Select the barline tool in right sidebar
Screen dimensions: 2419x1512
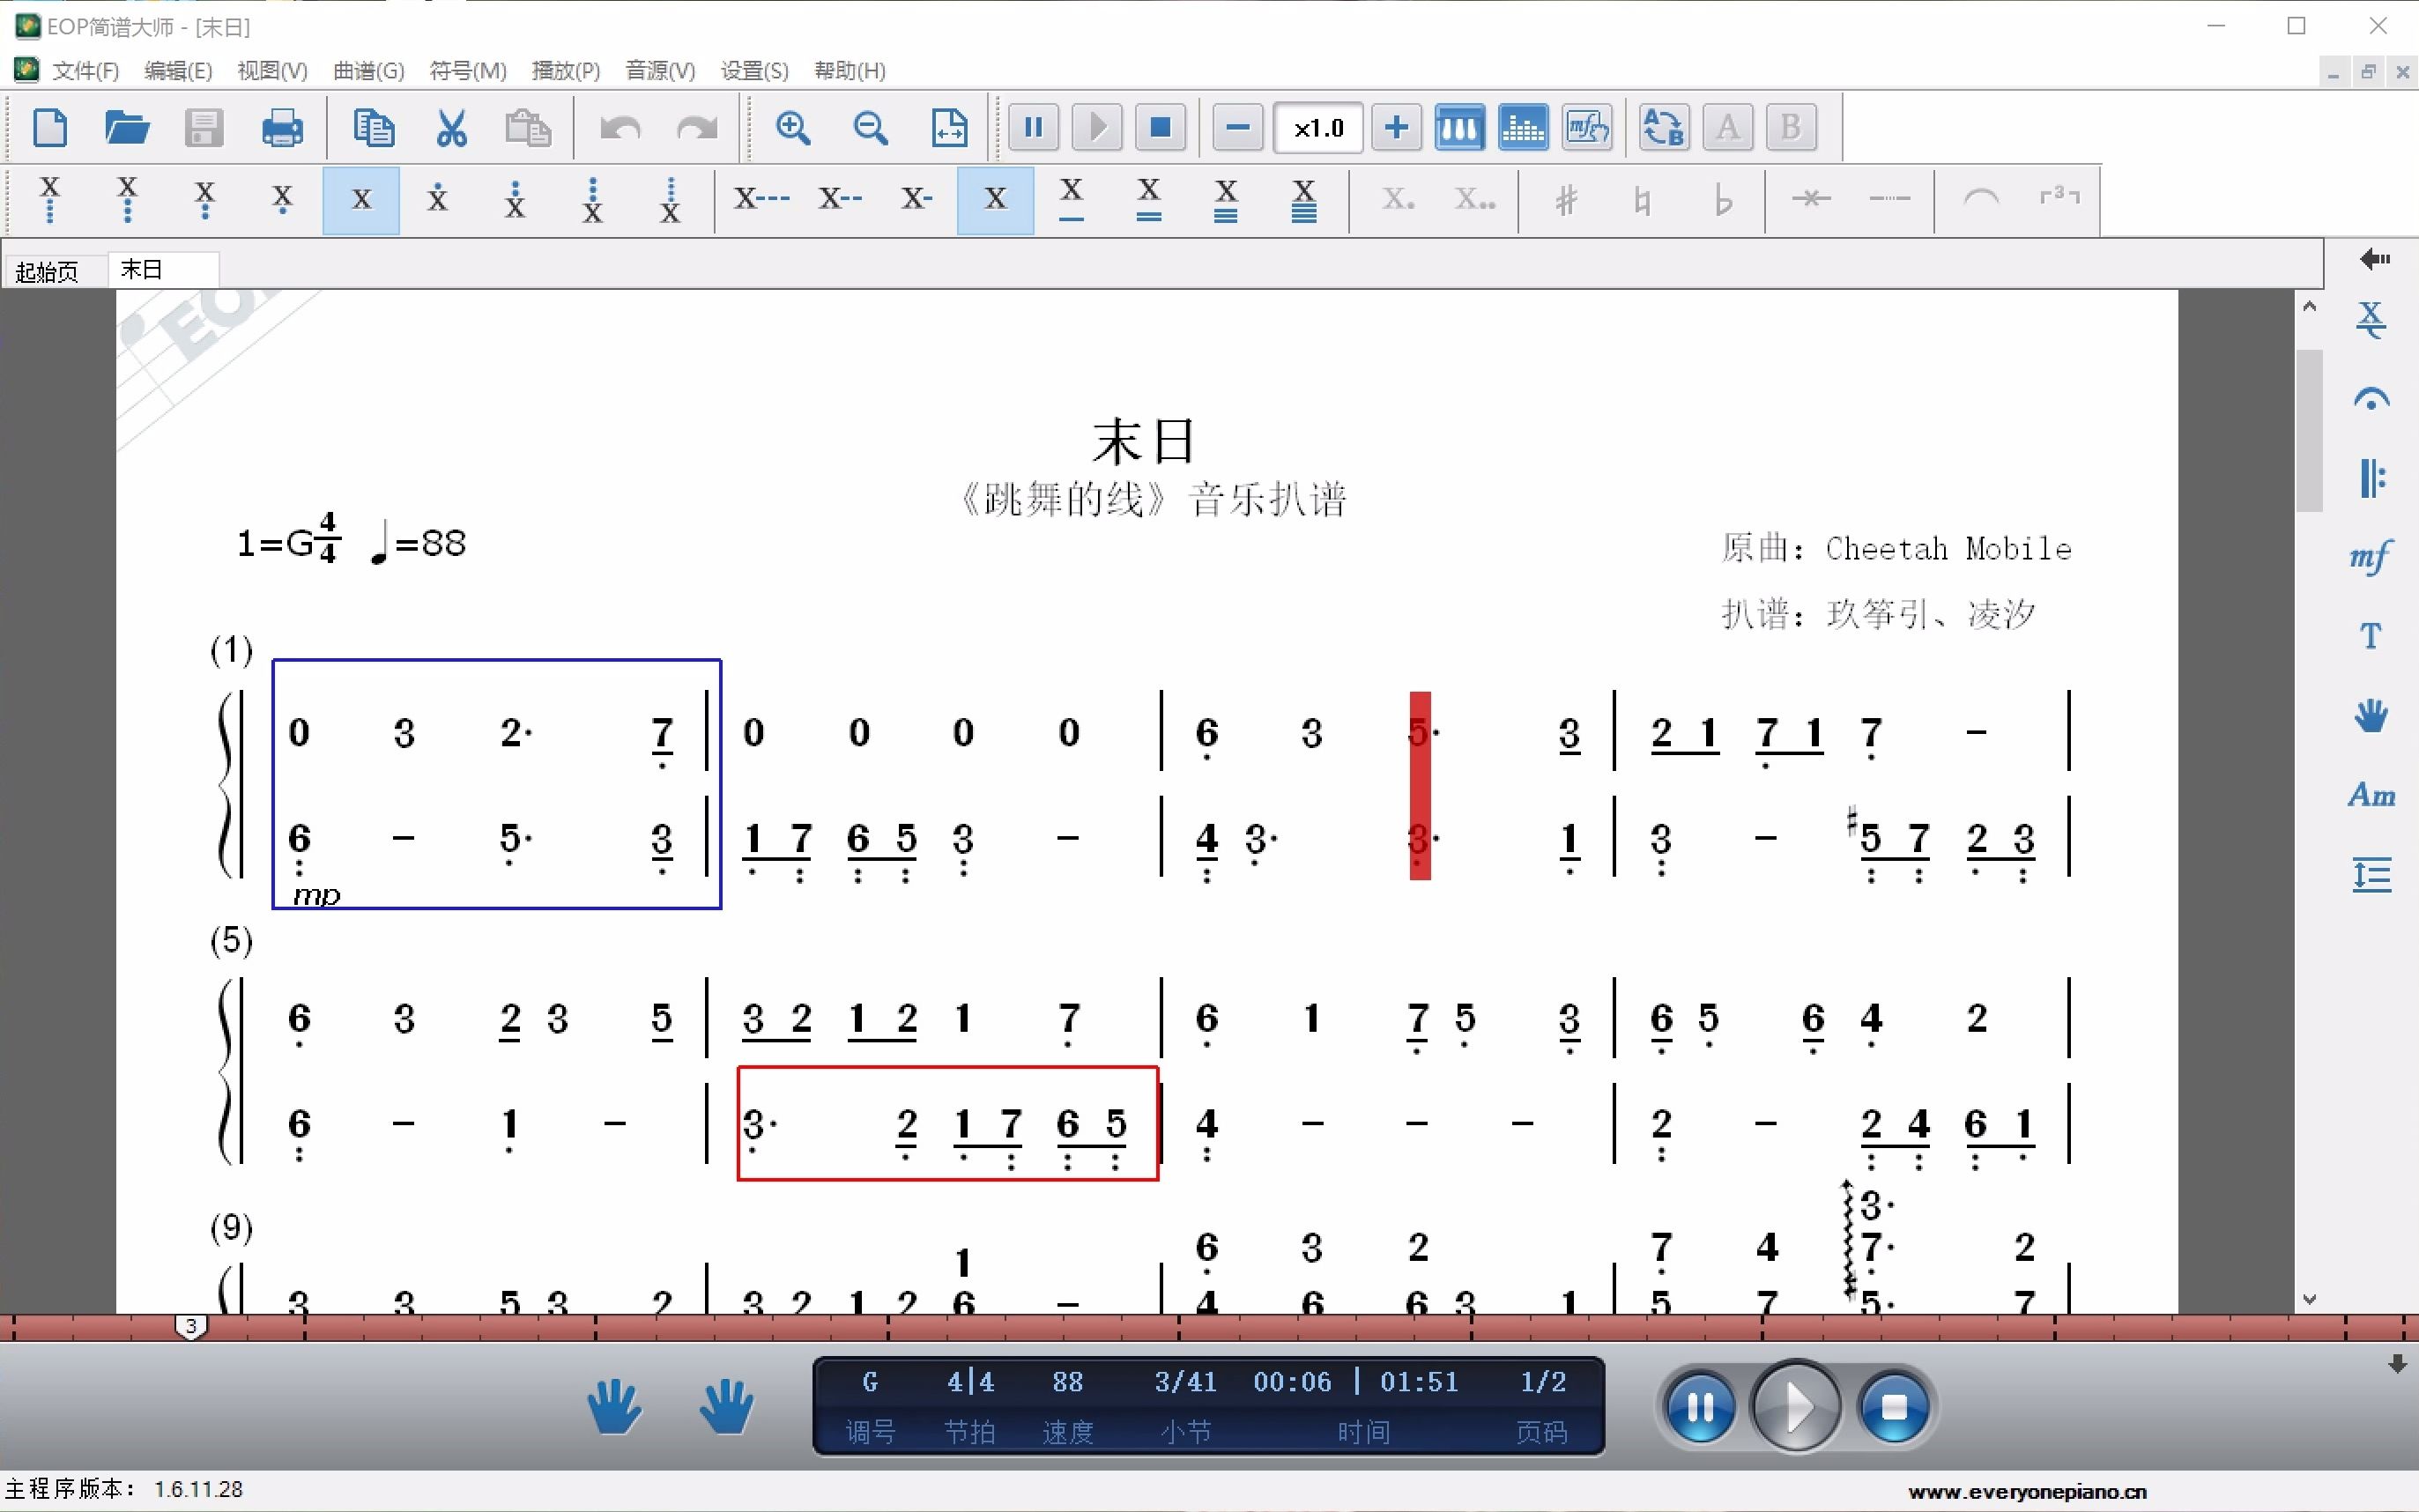(x=2372, y=478)
